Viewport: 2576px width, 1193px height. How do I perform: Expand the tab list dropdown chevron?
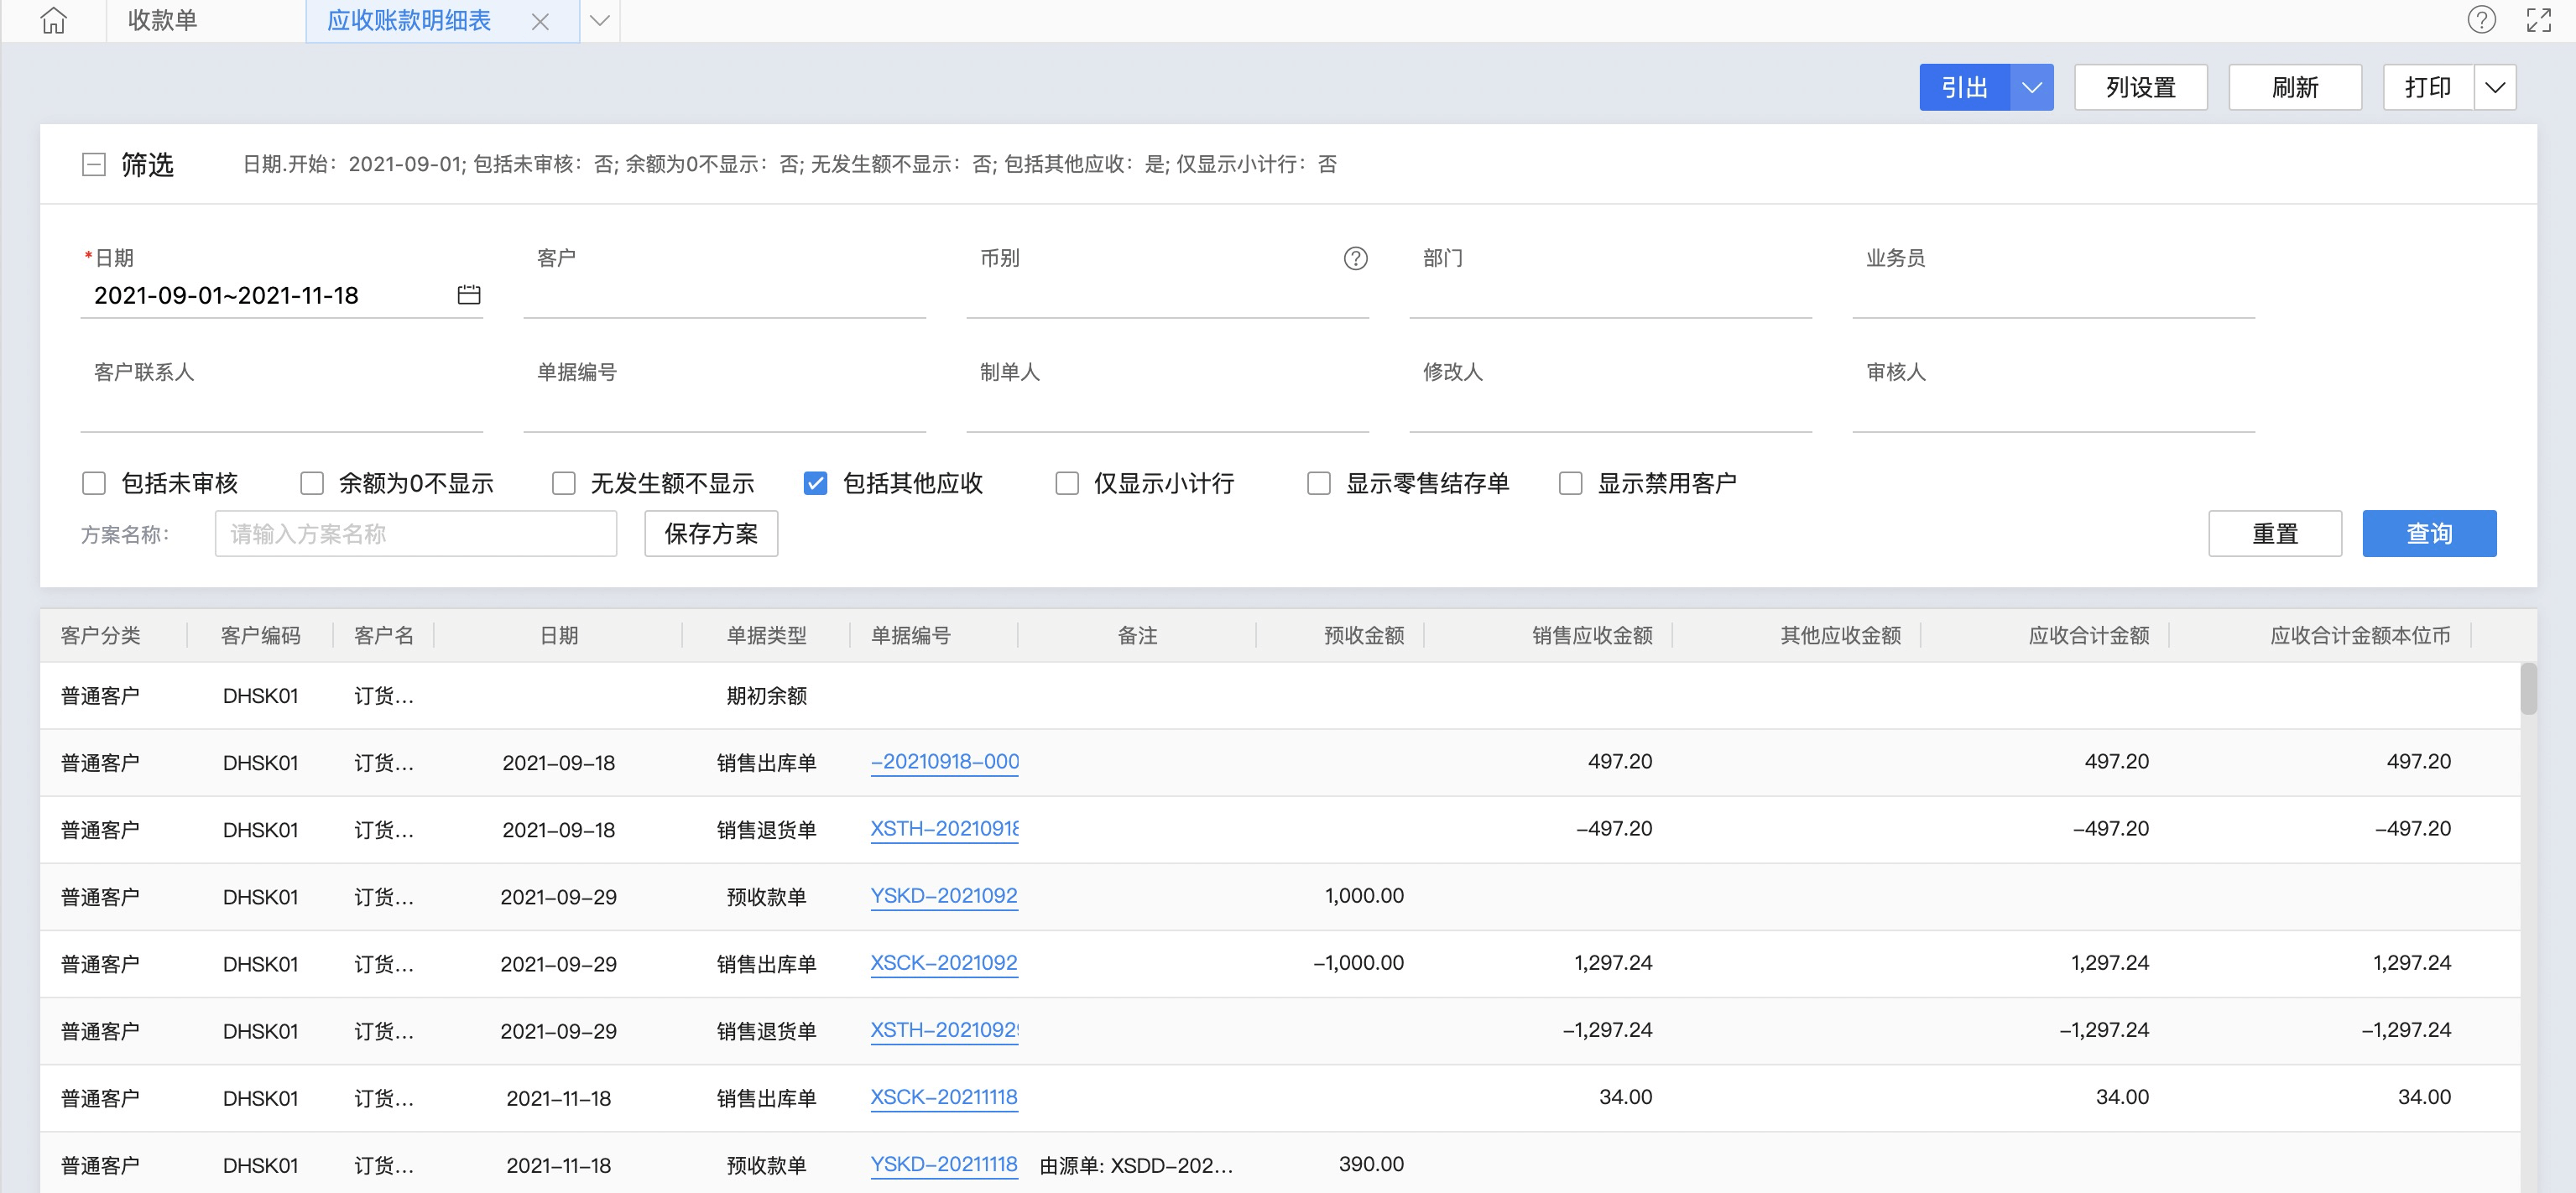(x=600, y=21)
